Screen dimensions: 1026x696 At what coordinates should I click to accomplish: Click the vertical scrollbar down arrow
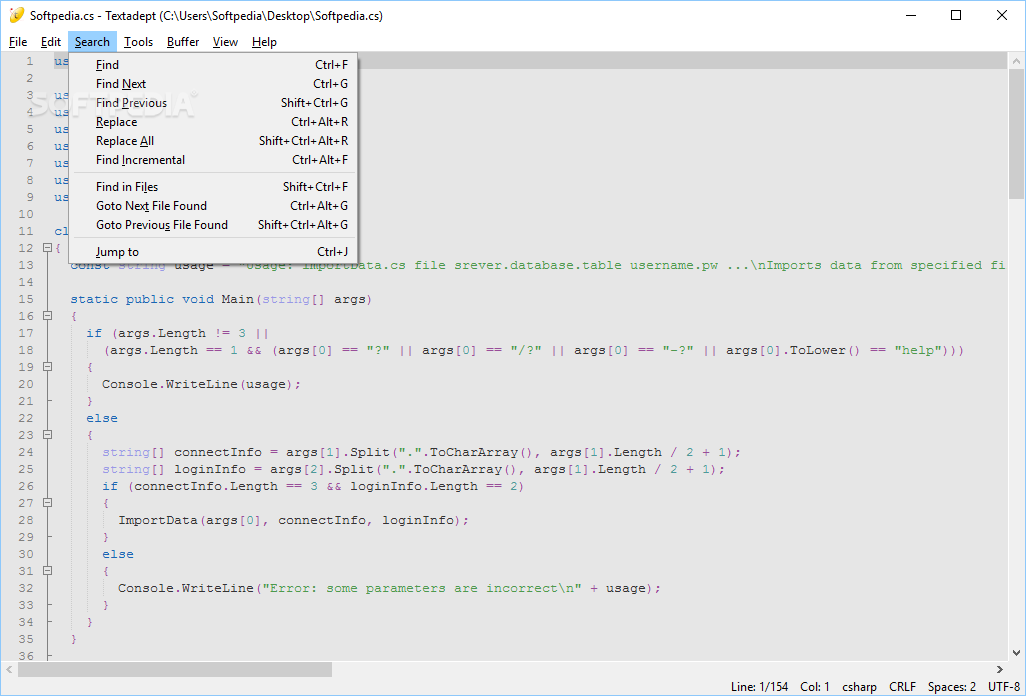coord(1016,653)
